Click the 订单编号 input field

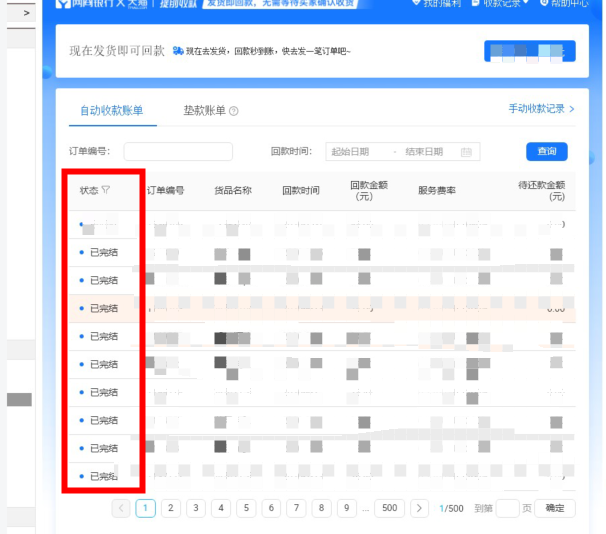178,152
